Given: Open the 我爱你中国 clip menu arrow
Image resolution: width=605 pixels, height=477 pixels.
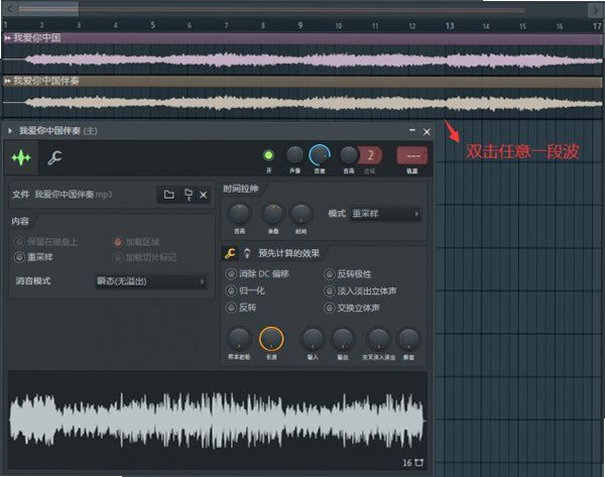Looking at the screenshot, I should [x=7, y=38].
